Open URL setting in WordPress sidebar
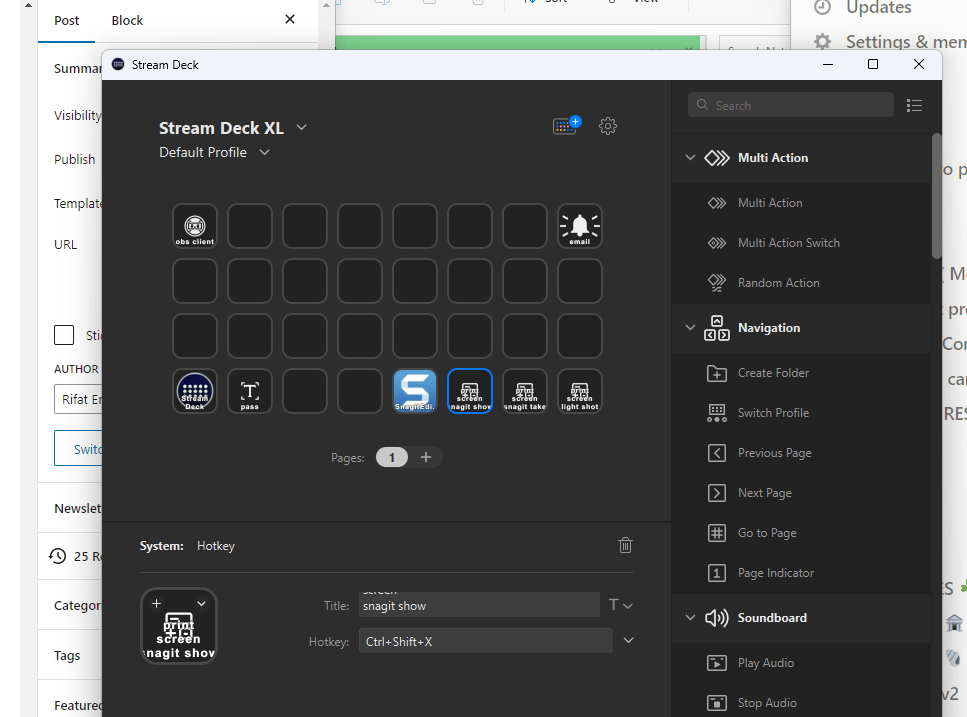The image size is (967, 717). point(65,245)
